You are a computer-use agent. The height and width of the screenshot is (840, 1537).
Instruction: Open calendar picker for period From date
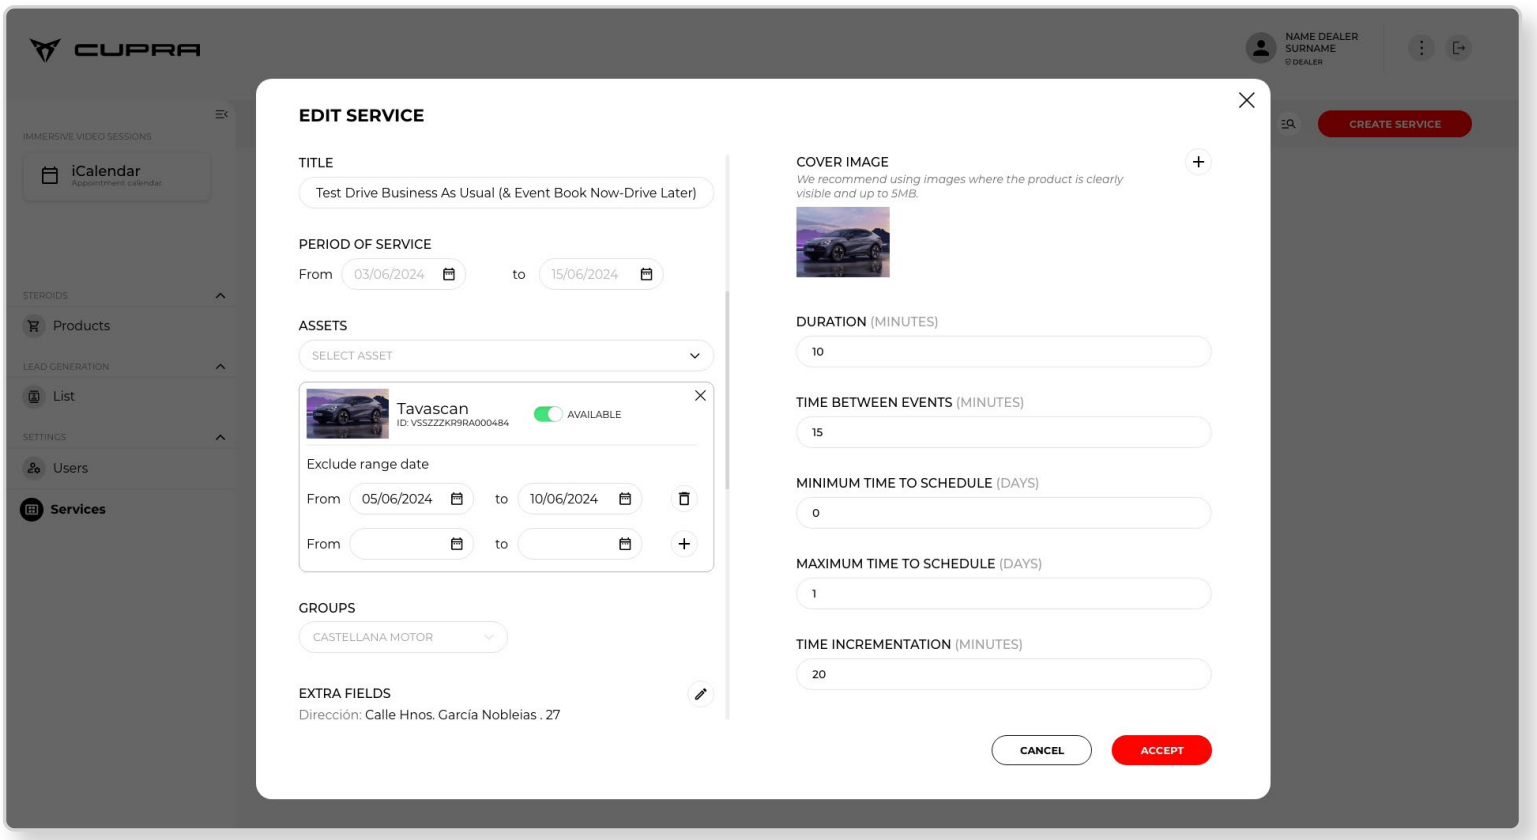tap(449, 274)
